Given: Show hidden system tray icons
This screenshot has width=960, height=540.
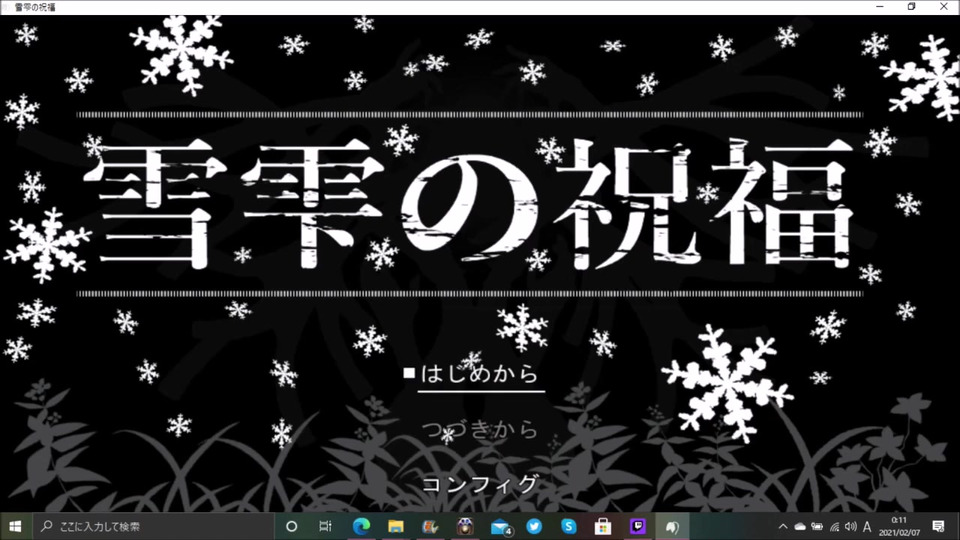Looking at the screenshot, I should click(783, 527).
